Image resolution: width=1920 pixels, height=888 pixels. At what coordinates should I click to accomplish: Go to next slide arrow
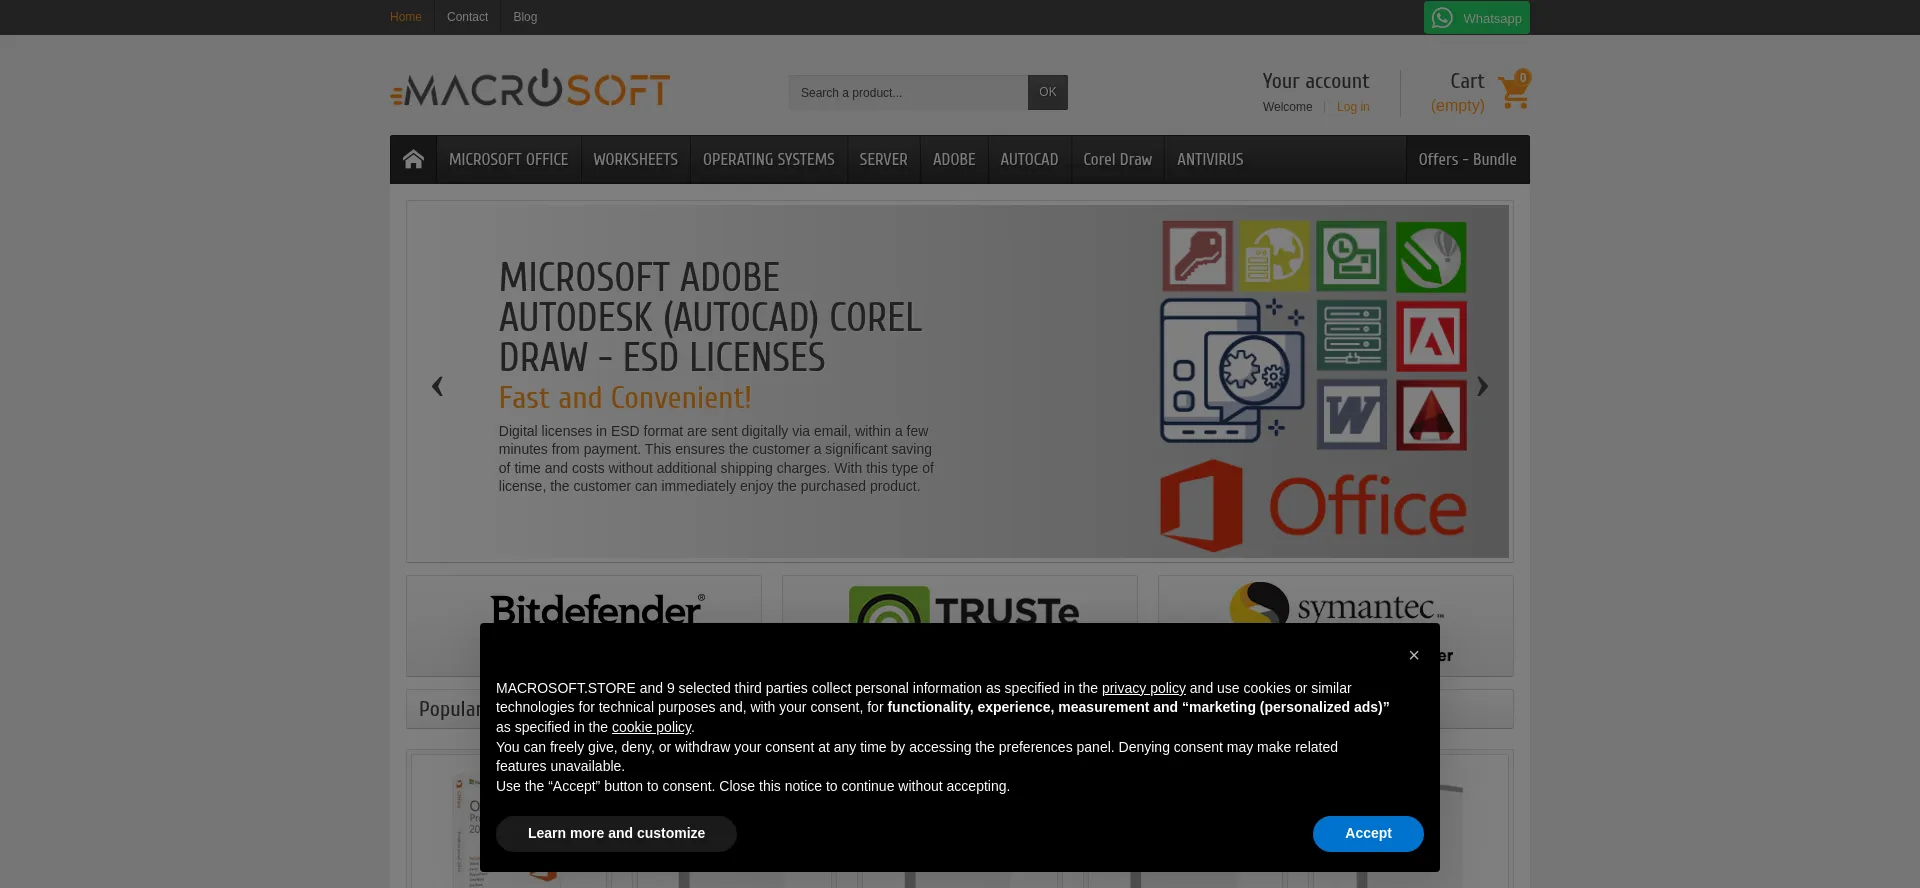coord(1482,386)
